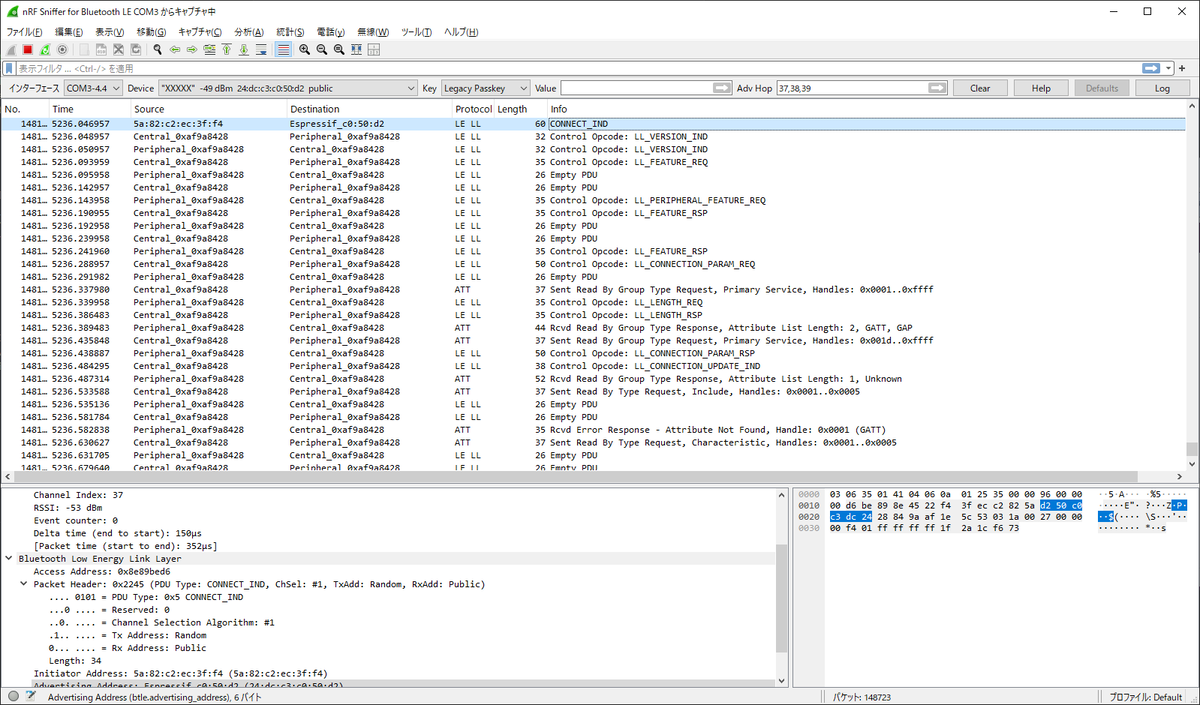
Task: Reset text to normal size
Action: pyautogui.click(x=339, y=49)
